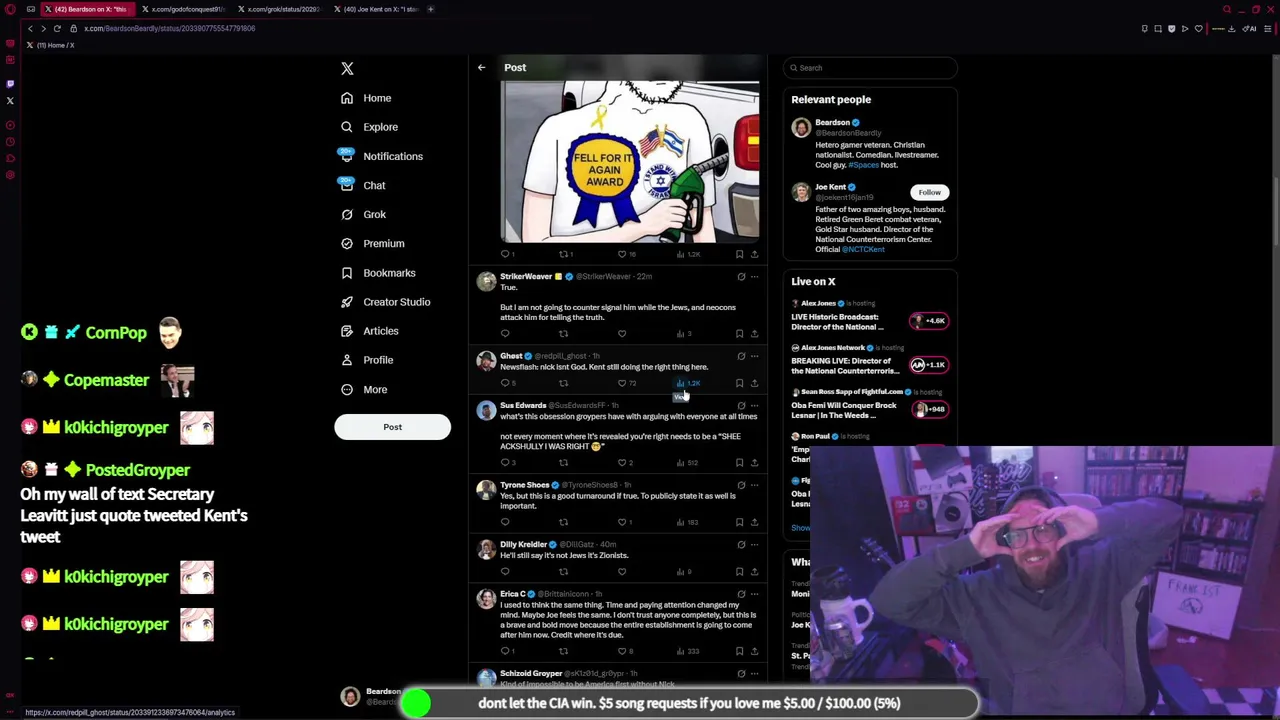Share Erica C's reply

tap(754, 651)
